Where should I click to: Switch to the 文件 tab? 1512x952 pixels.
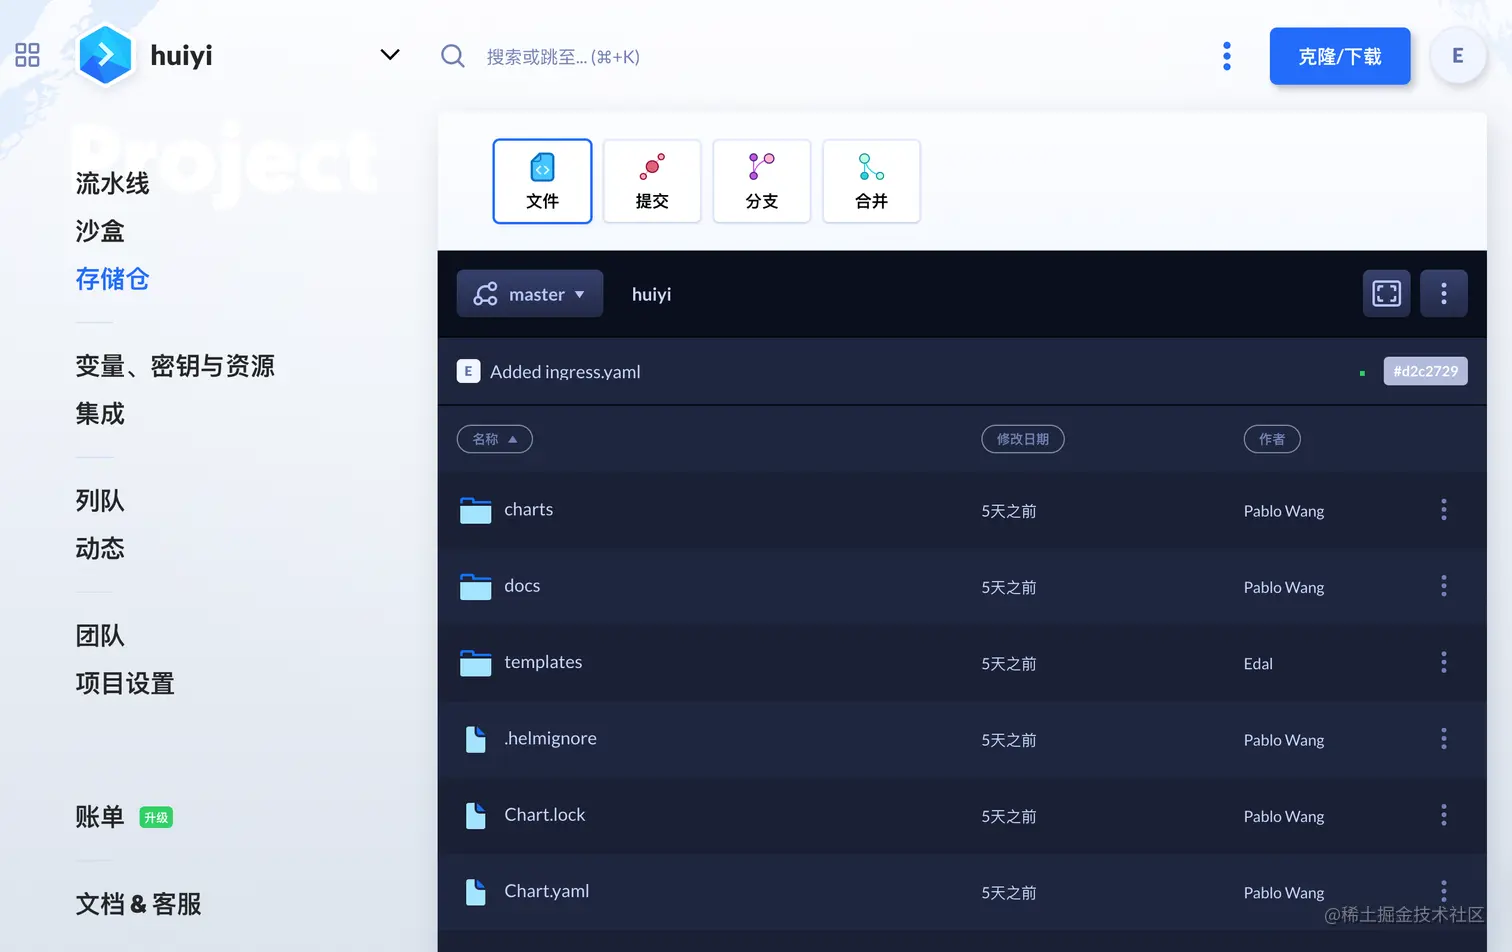[x=542, y=181]
